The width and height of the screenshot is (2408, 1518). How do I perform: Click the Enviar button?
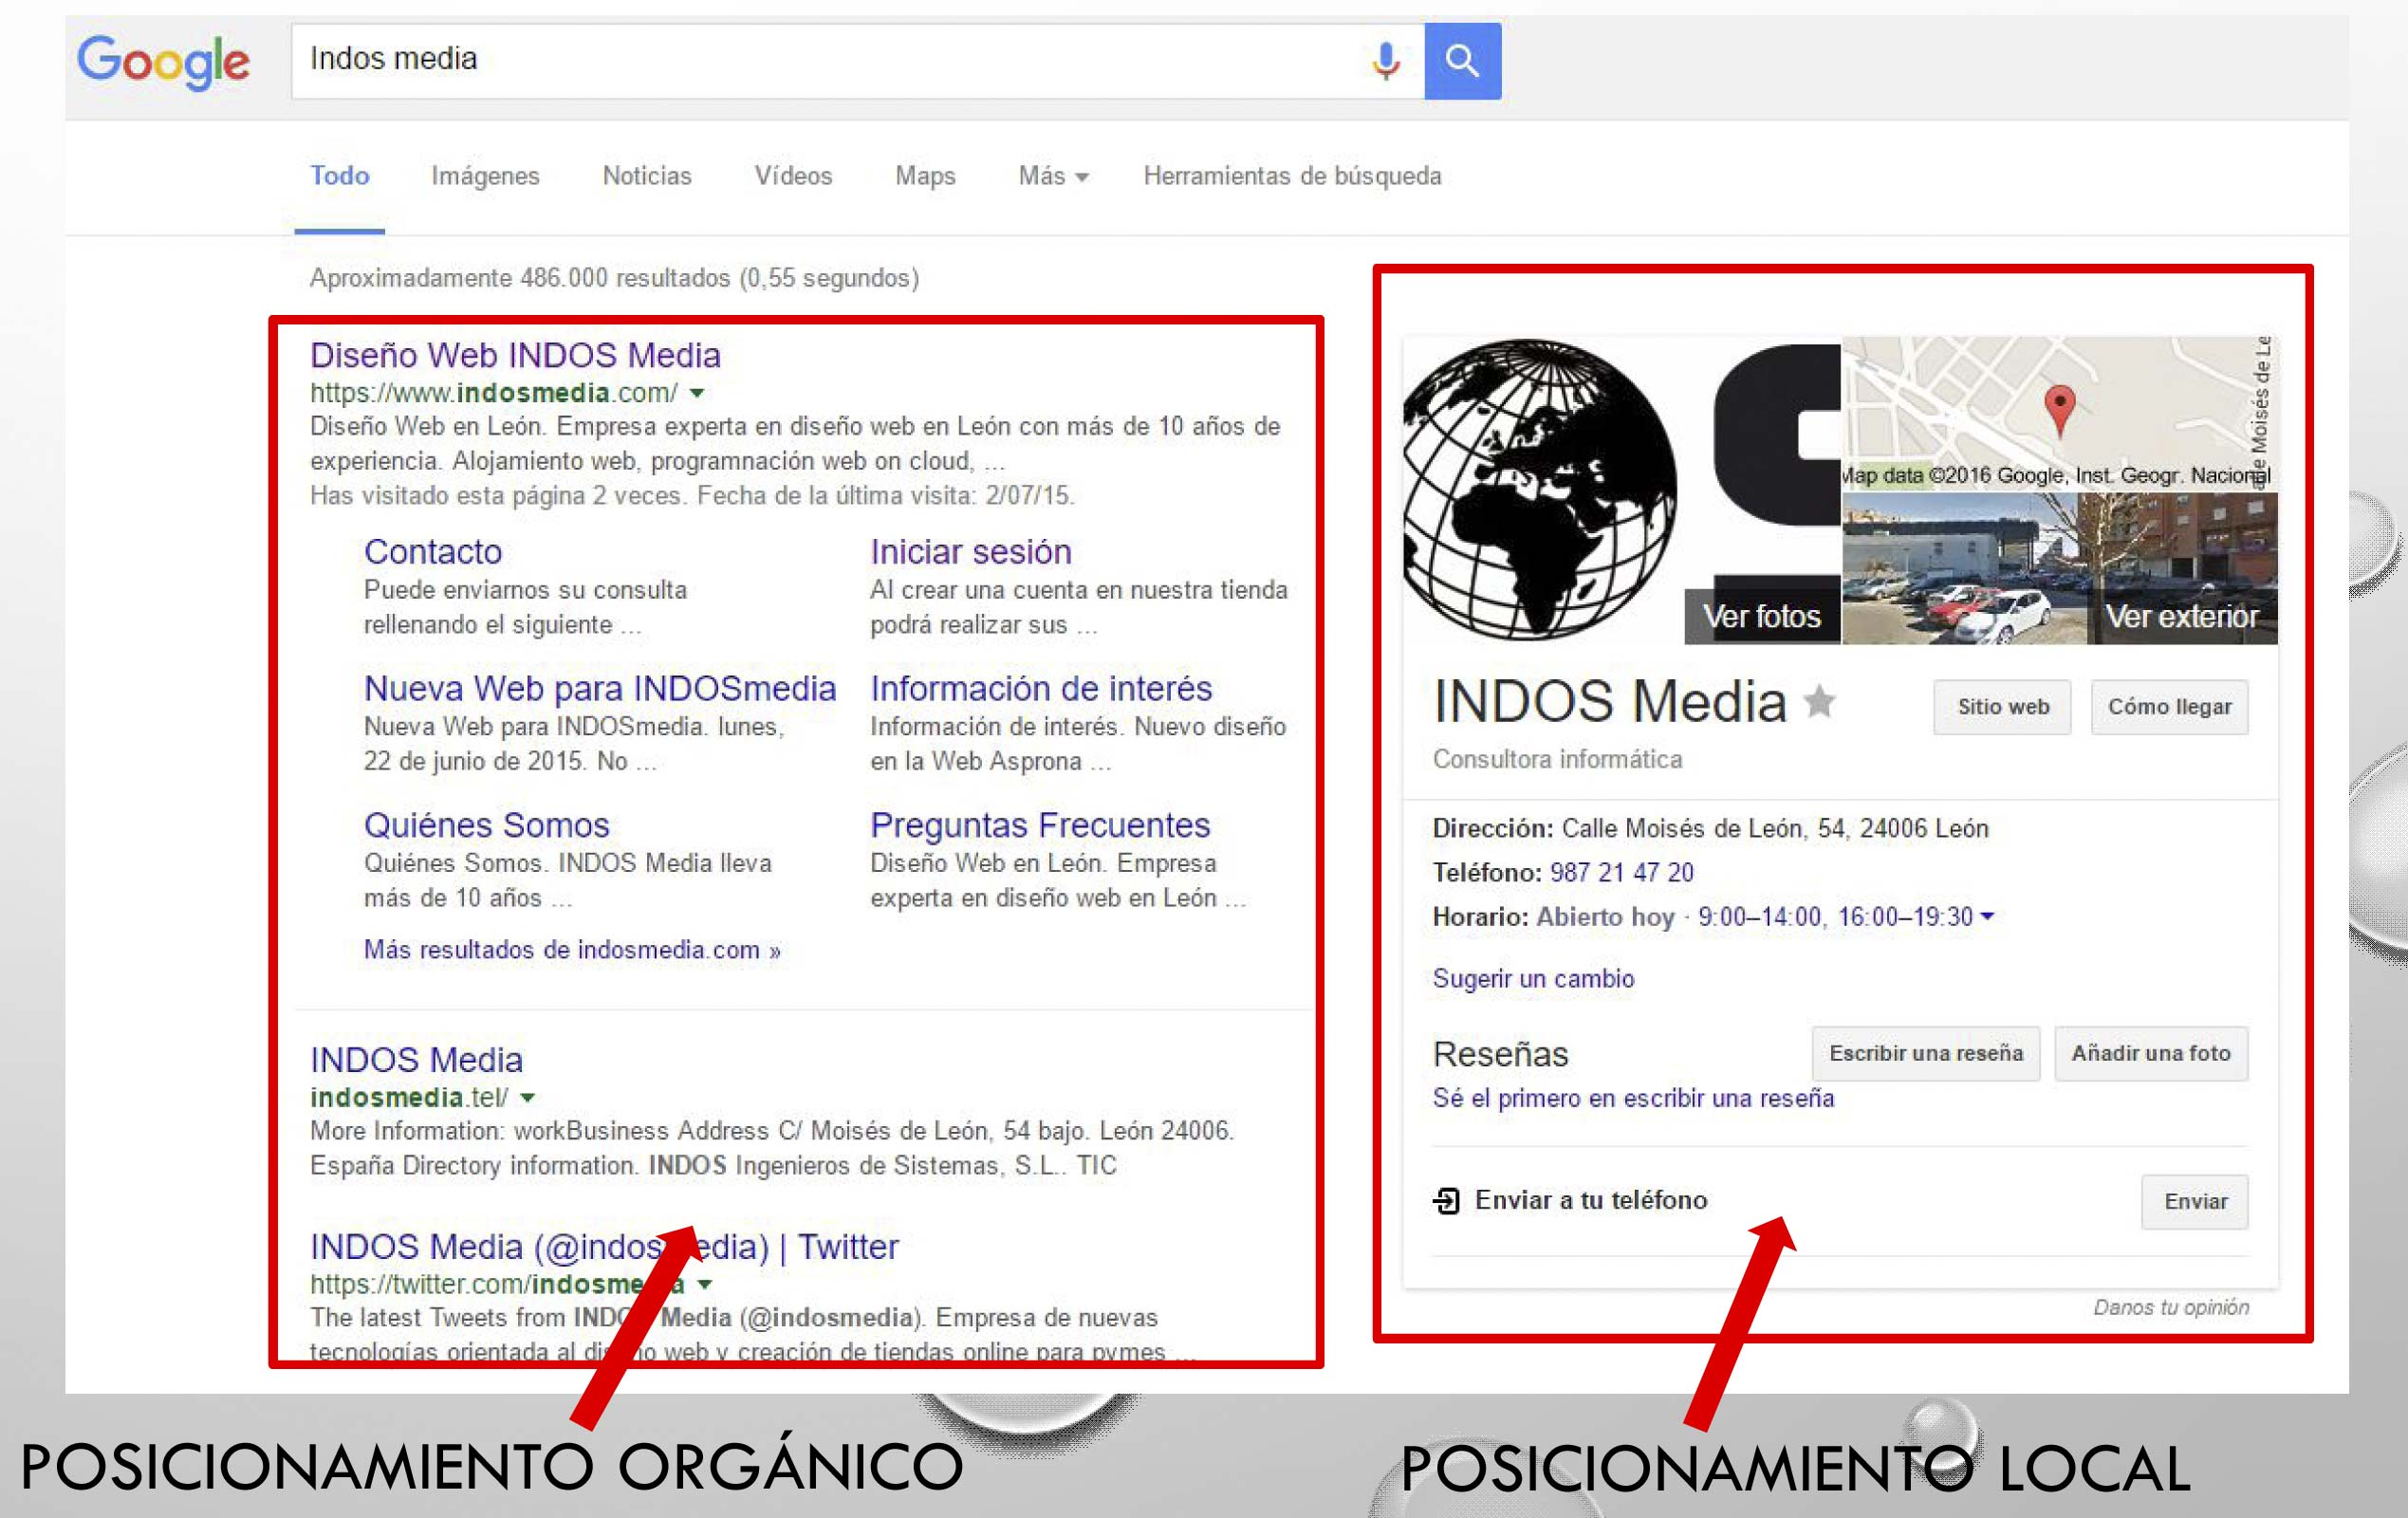click(2195, 1201)
